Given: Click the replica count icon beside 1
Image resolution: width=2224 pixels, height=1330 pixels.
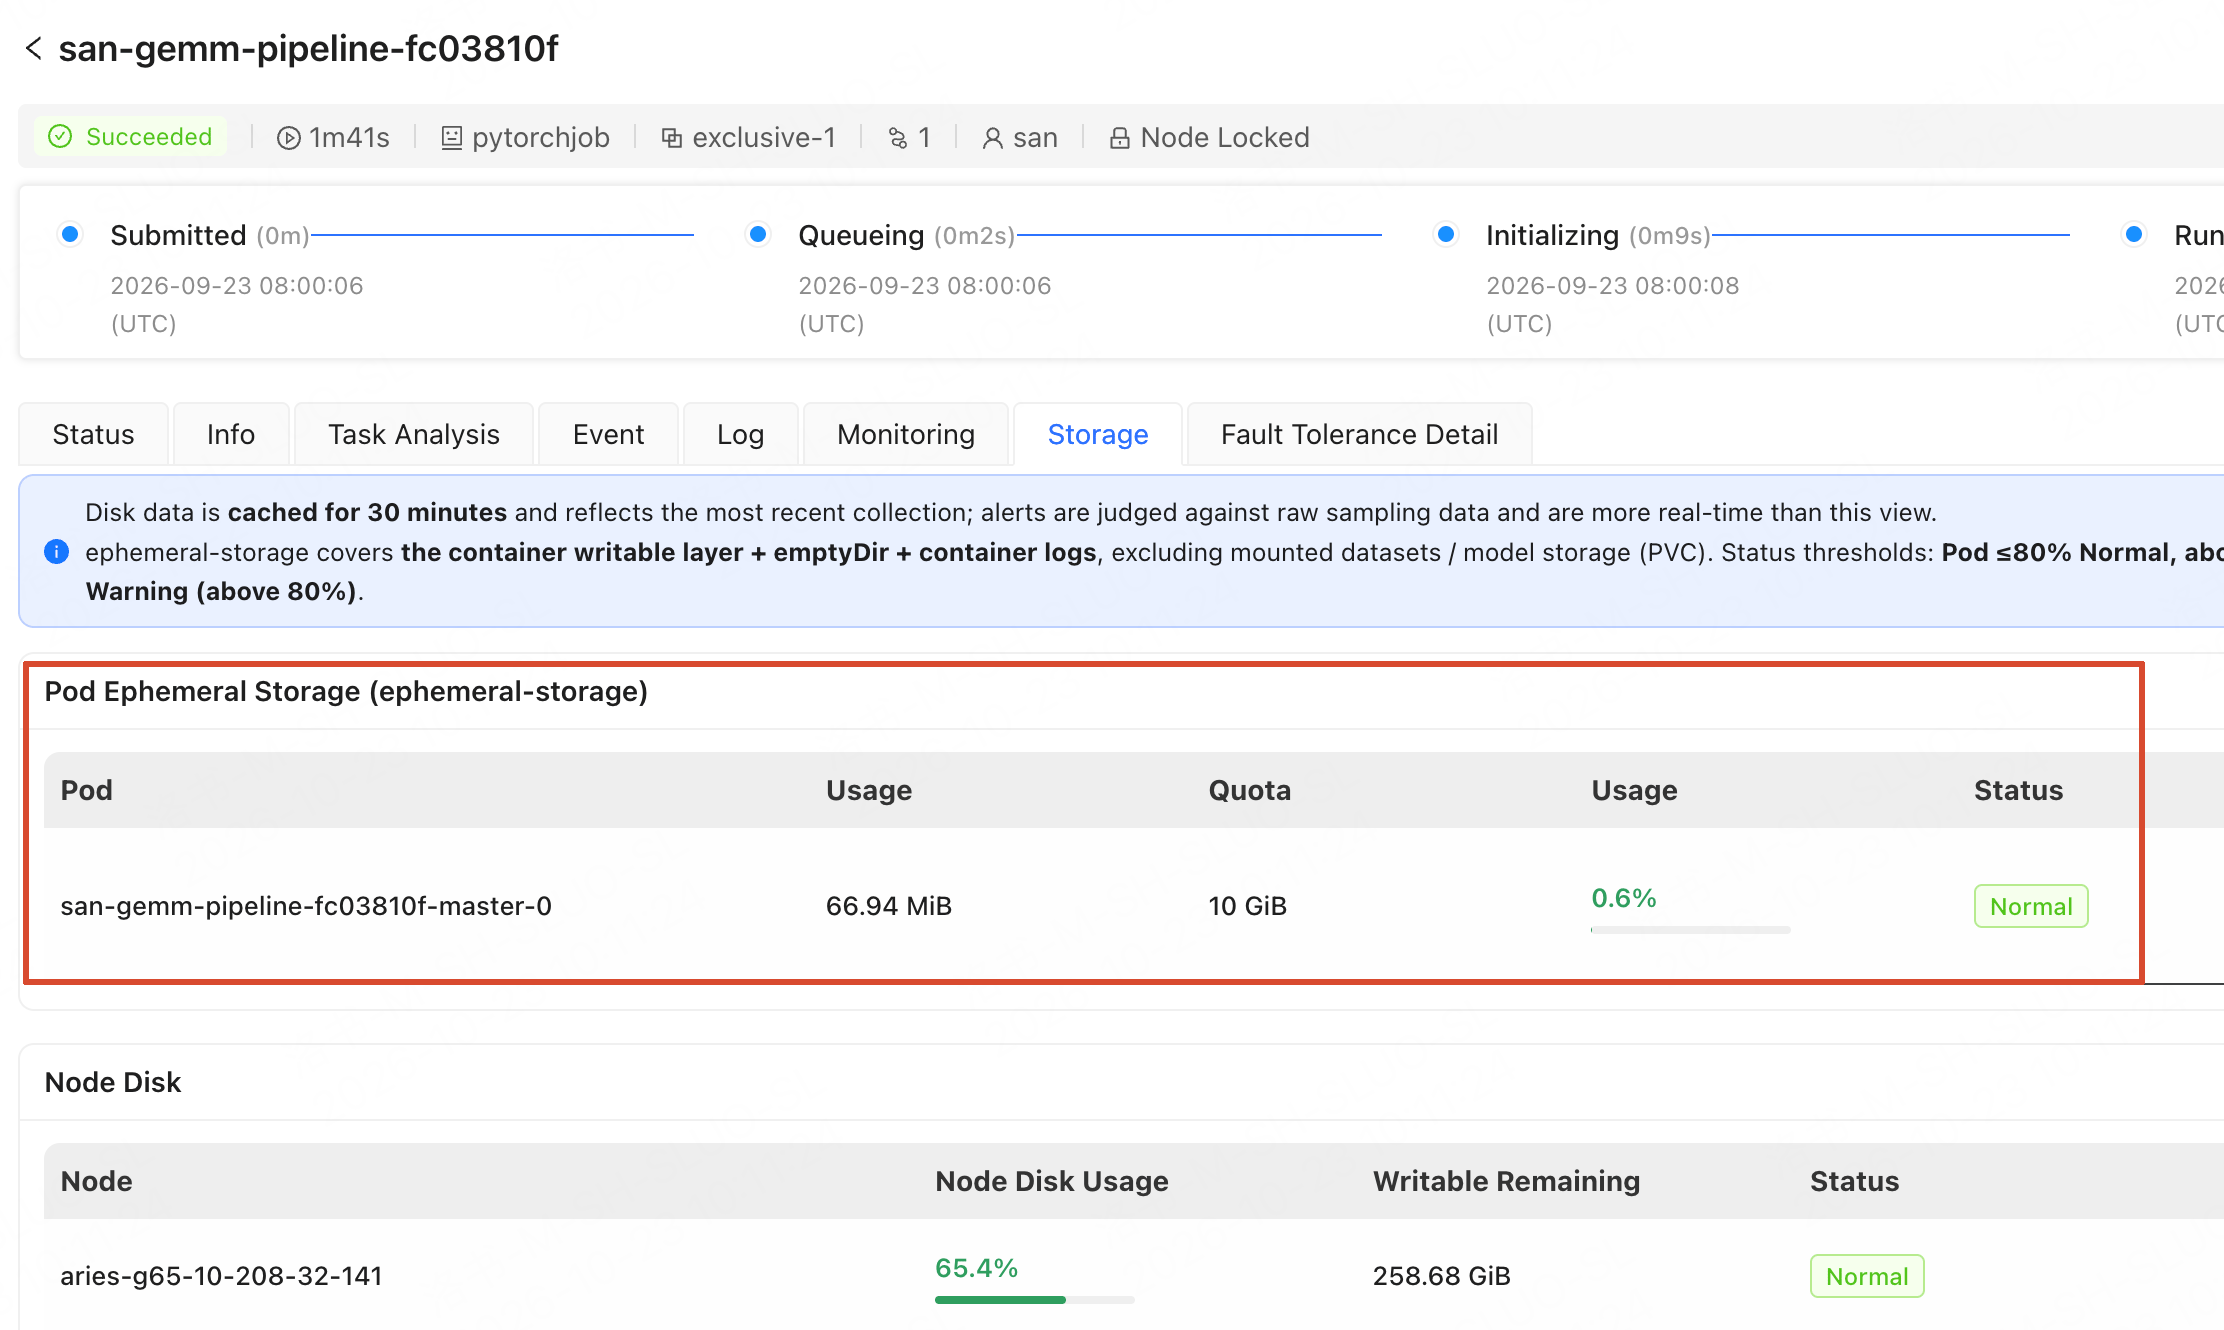Looking at the screenshot, I should coord(898,138).
